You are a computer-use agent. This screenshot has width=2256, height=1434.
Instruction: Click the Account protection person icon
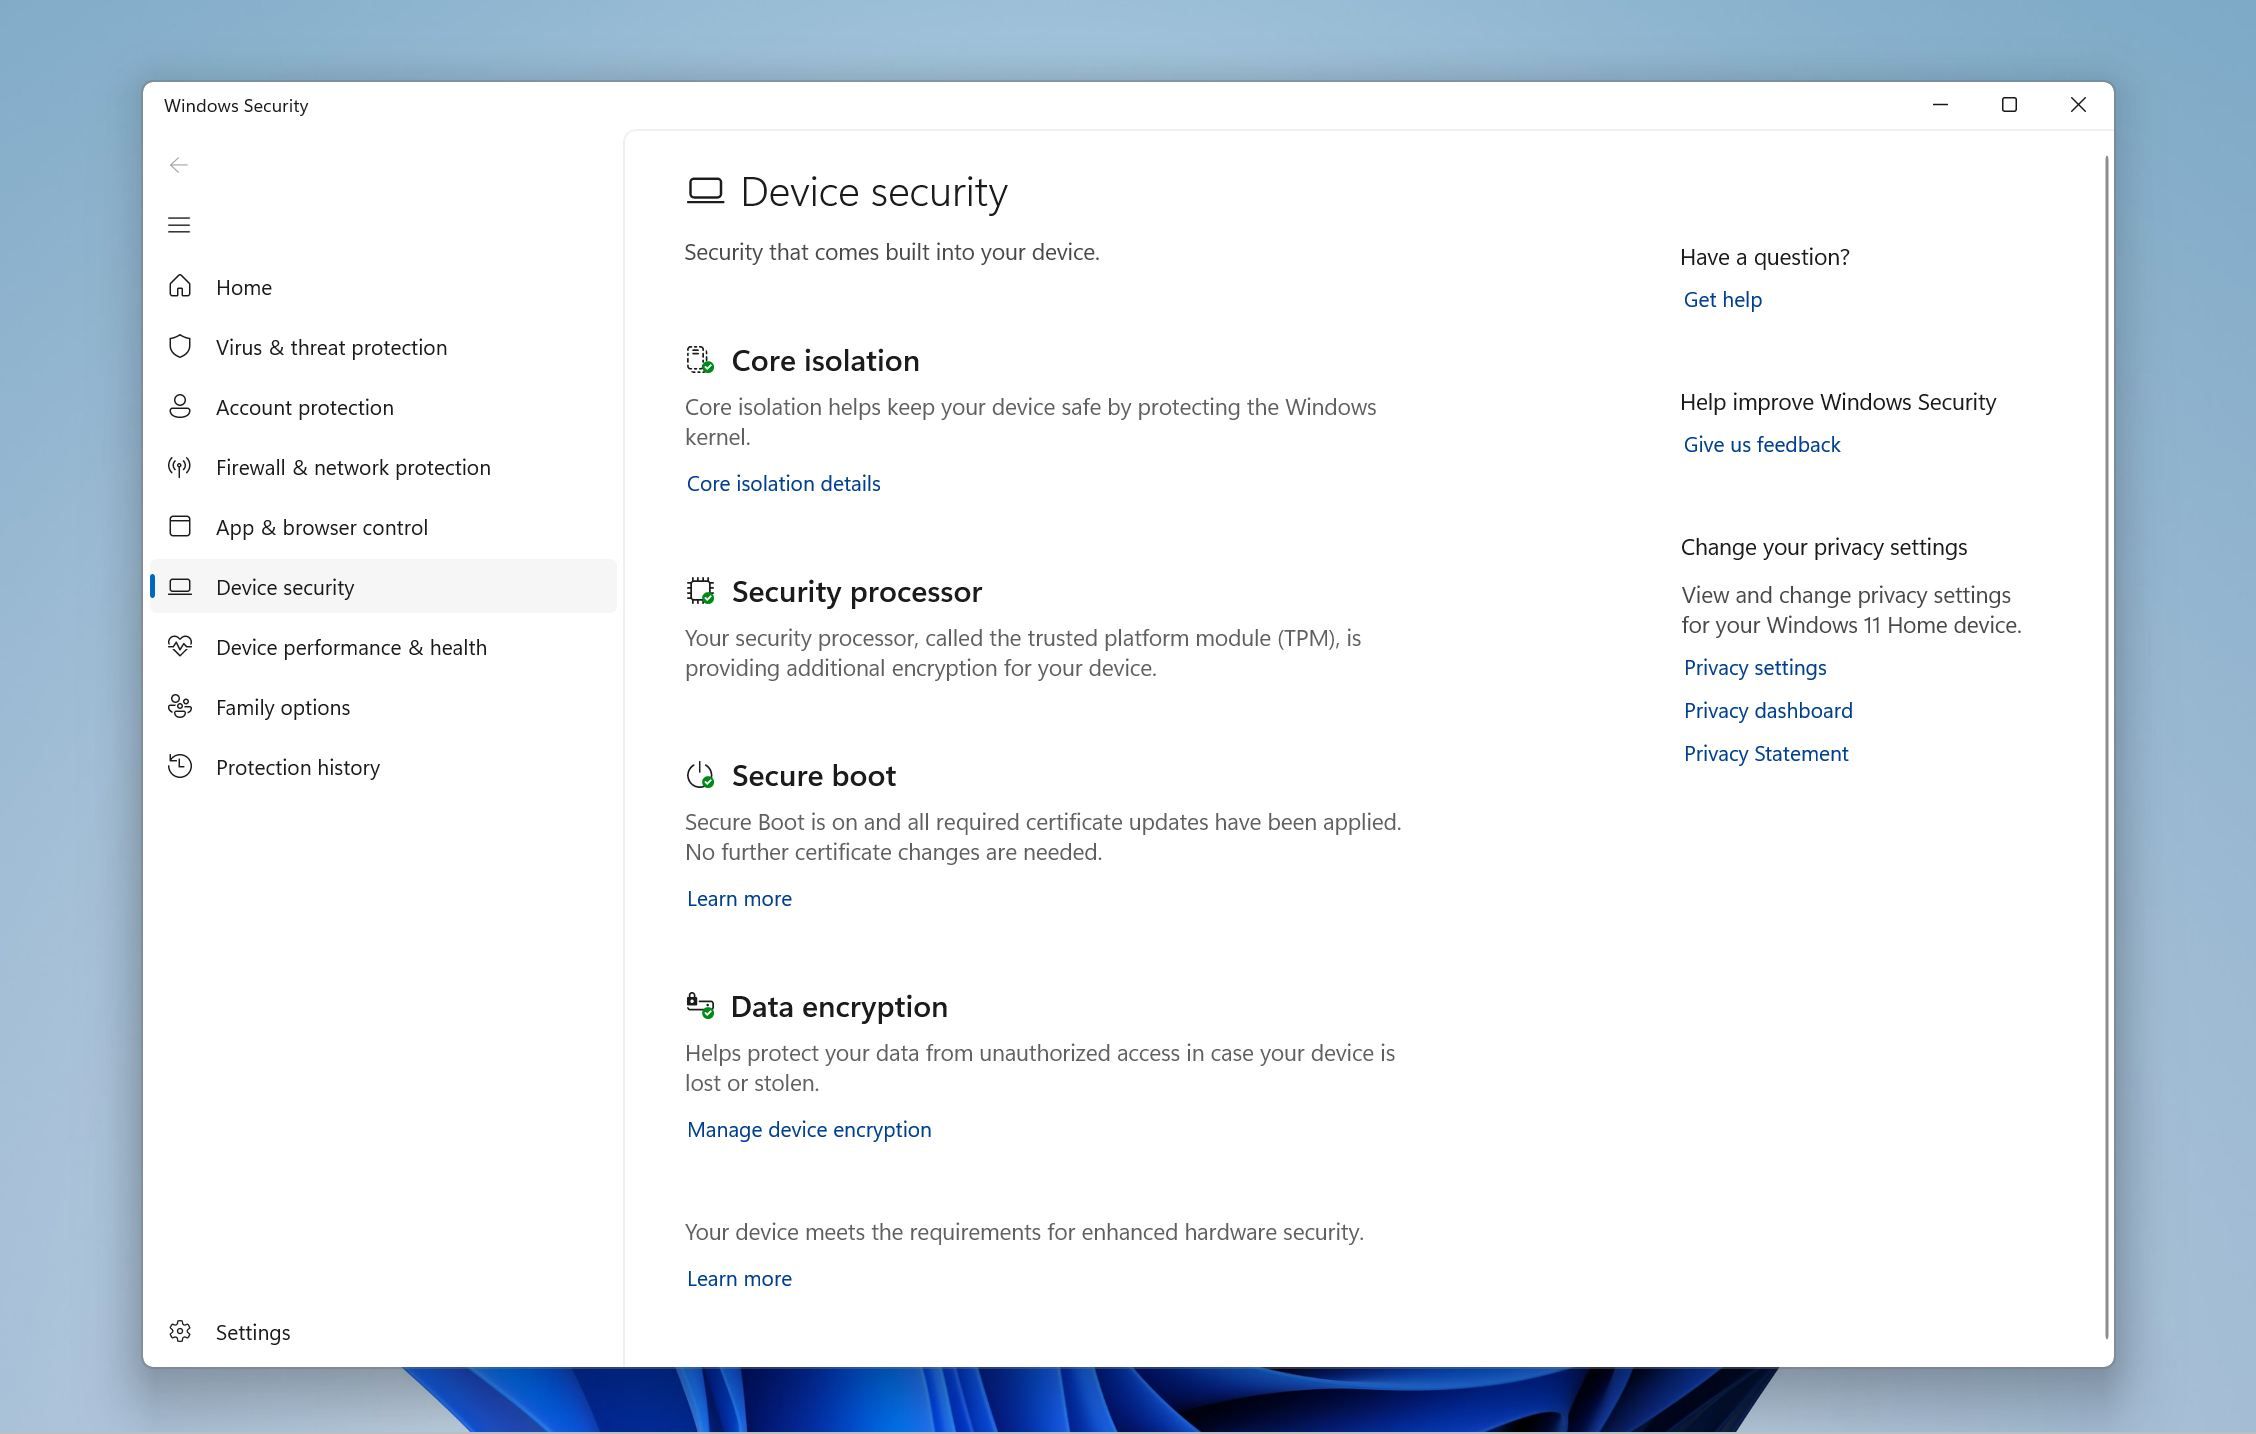click(x=180, y=406)
